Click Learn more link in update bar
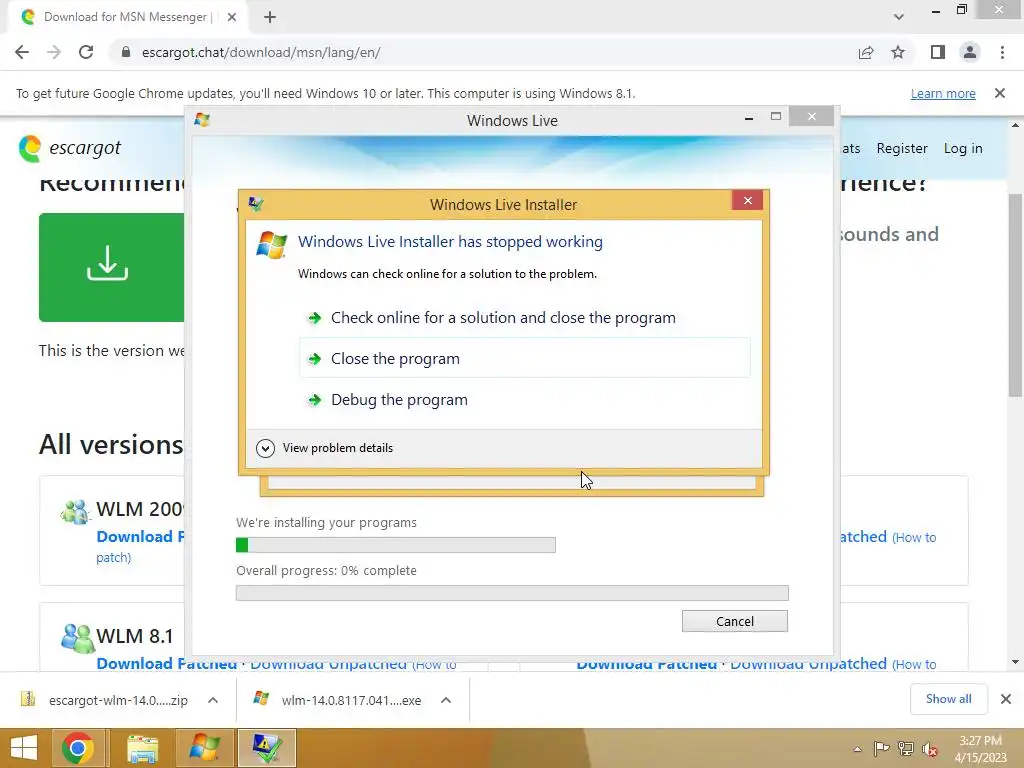Image resolution: width=1024 pixels, height=768 pixels. [943, 93]
